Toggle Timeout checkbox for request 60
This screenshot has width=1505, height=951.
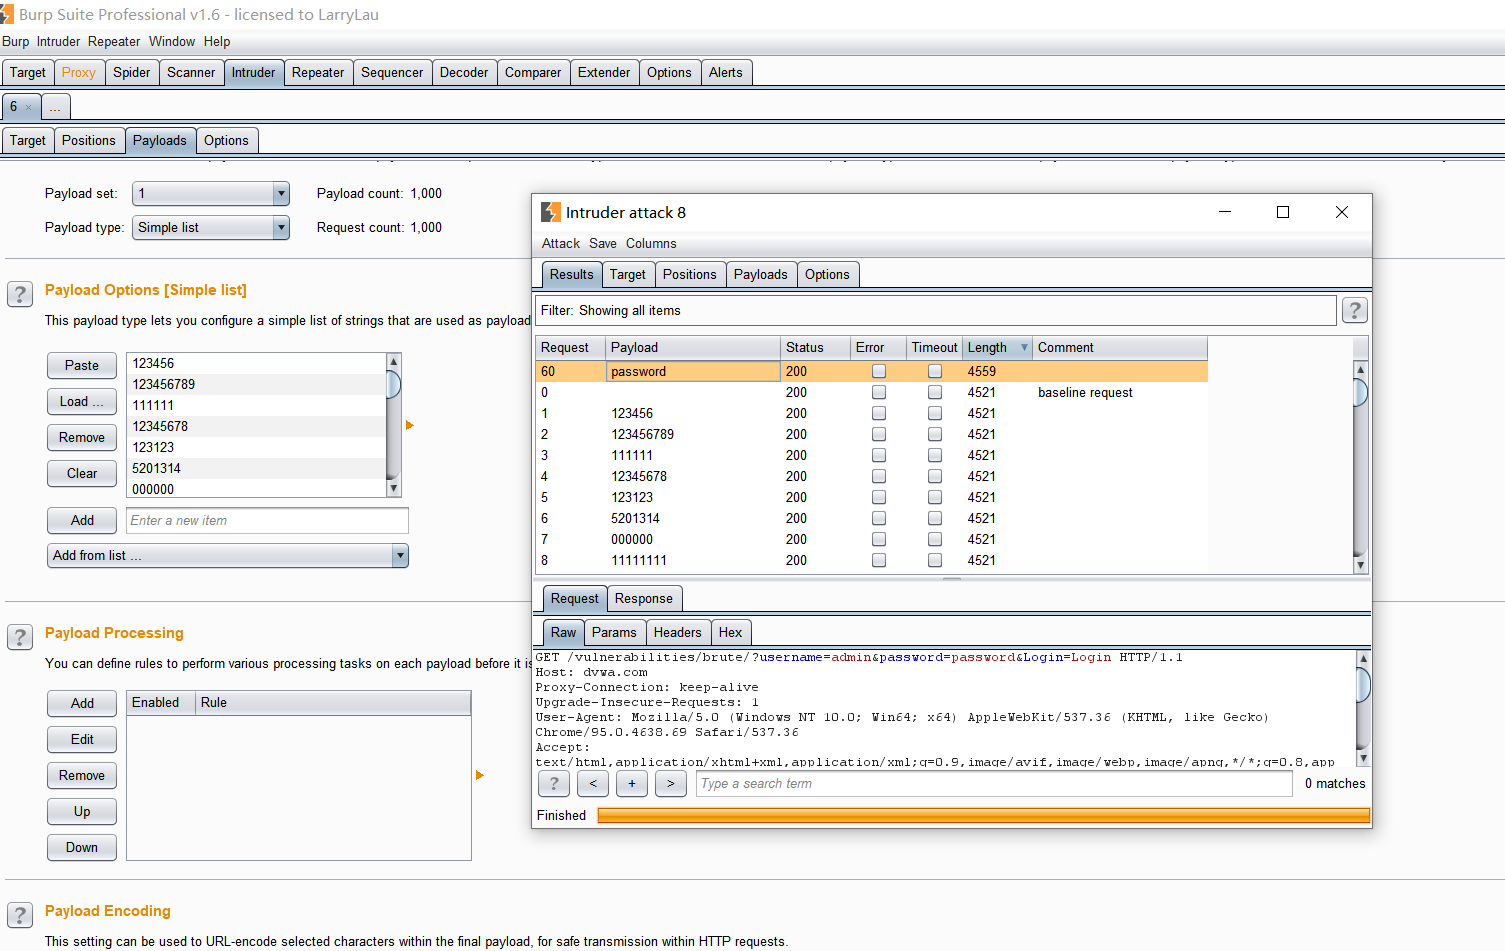click(935, 371)
